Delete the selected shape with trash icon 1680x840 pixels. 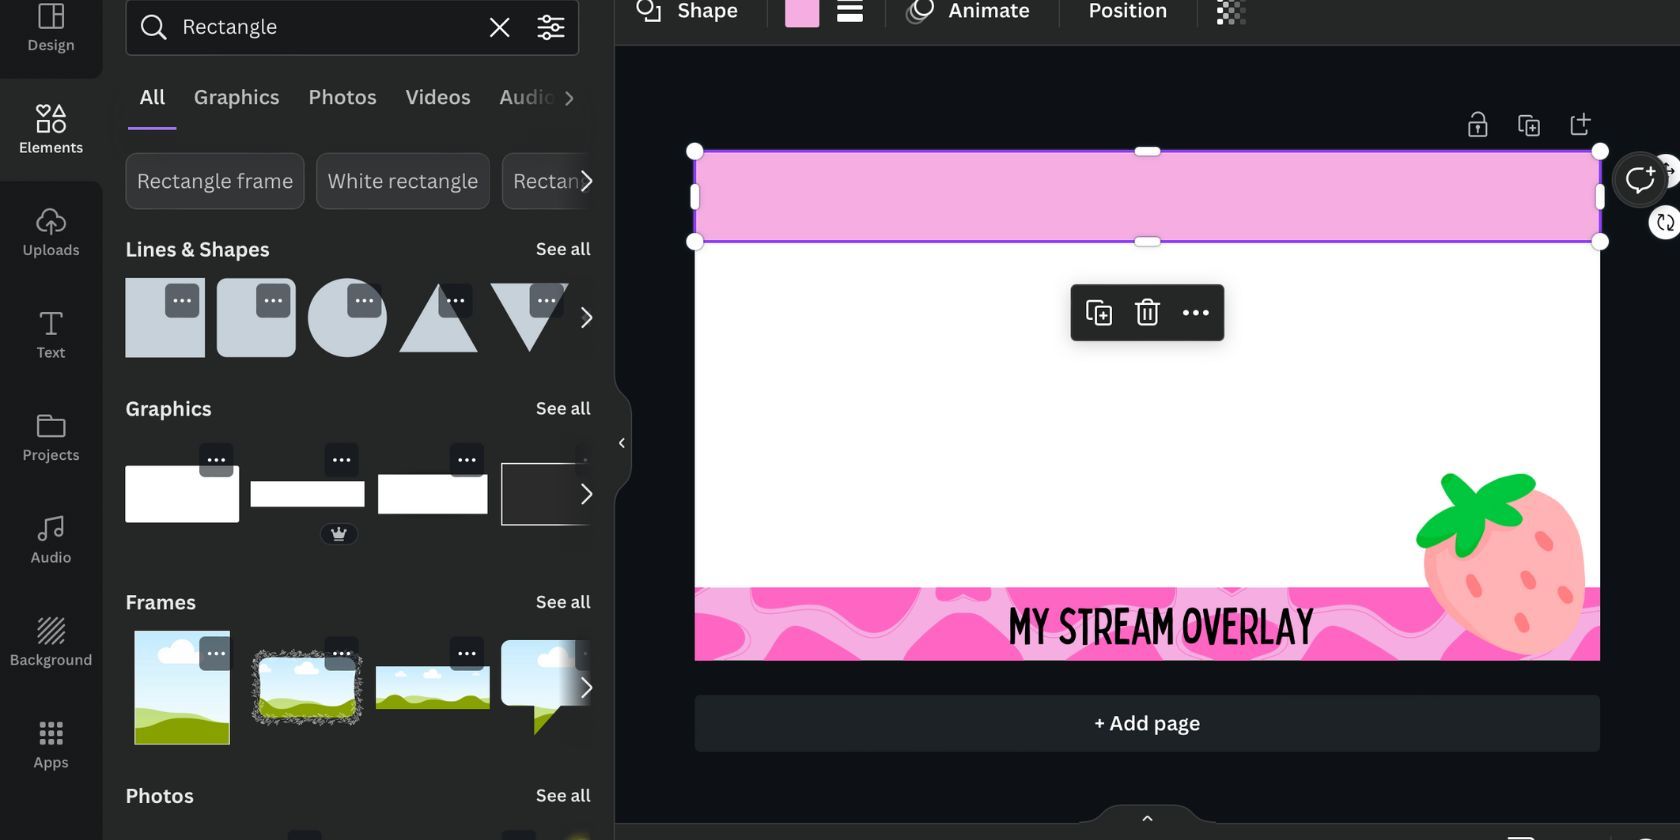click(1147, 313)
